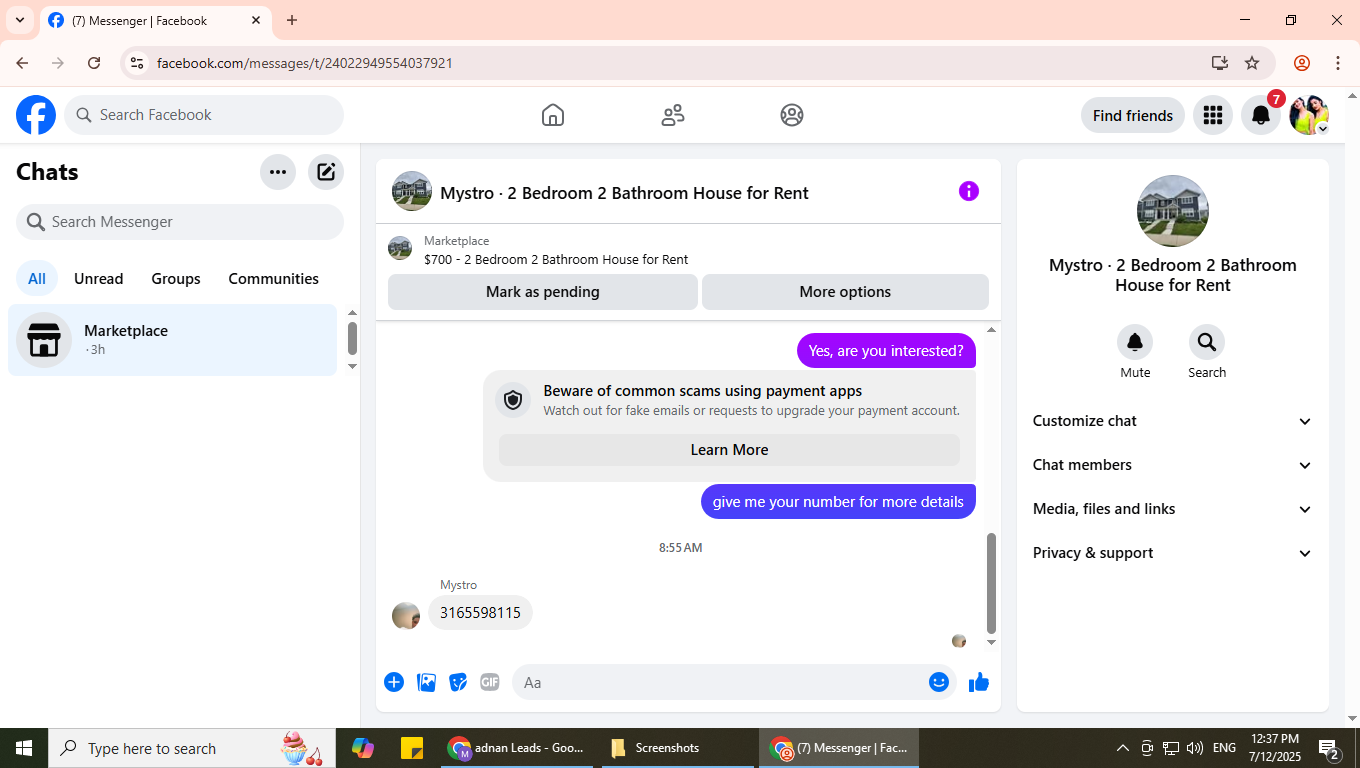Open emoji picker in message box
Screen dimensions: 1360x768
point(938,682)
